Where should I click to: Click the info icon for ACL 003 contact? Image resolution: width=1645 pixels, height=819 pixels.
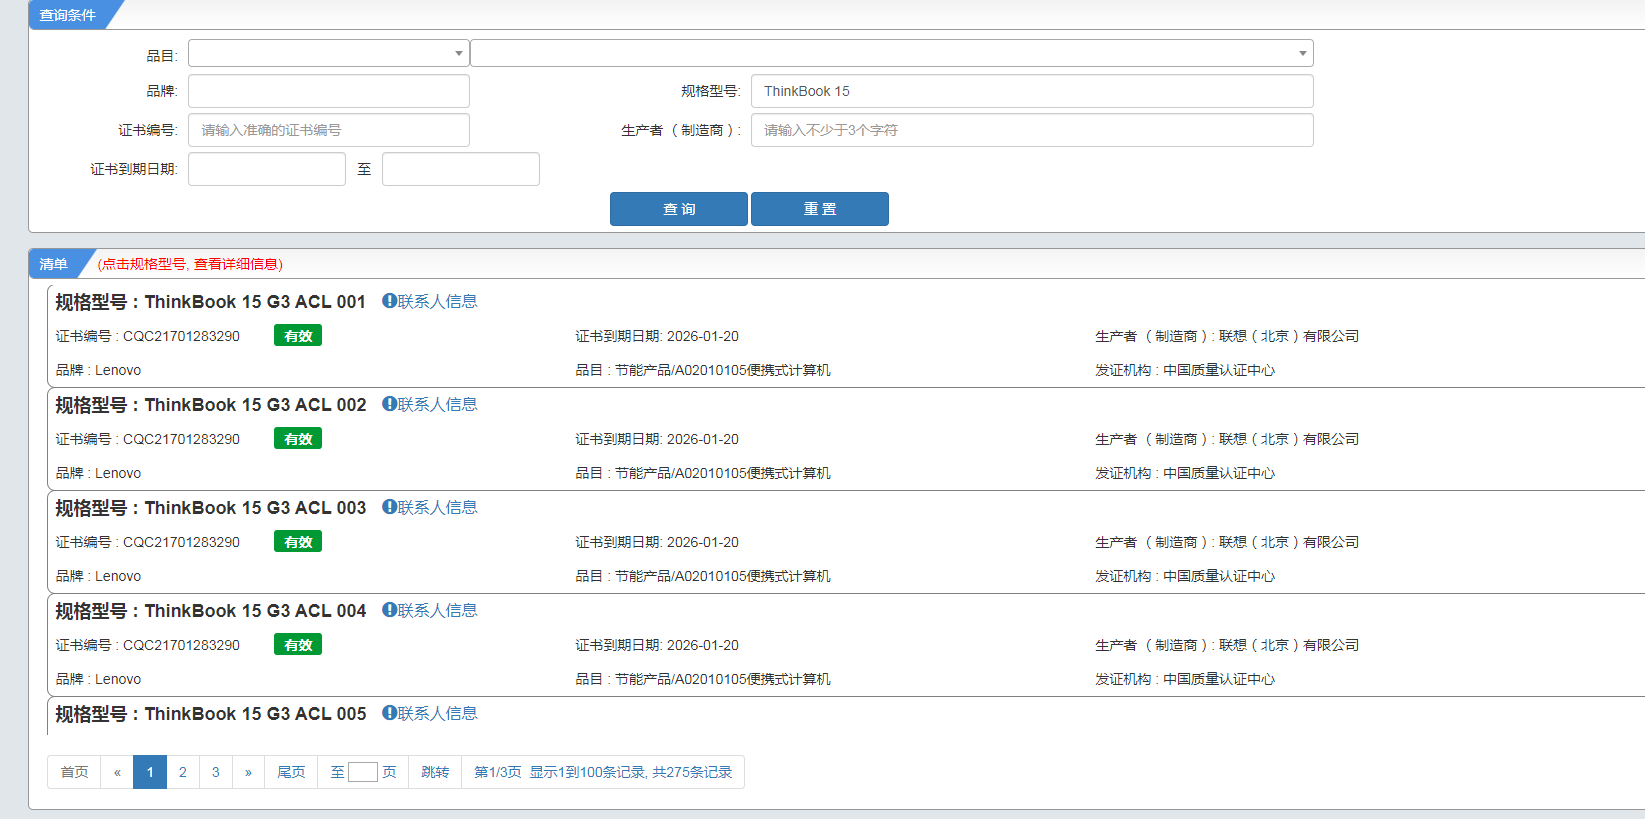pos(389,507)
